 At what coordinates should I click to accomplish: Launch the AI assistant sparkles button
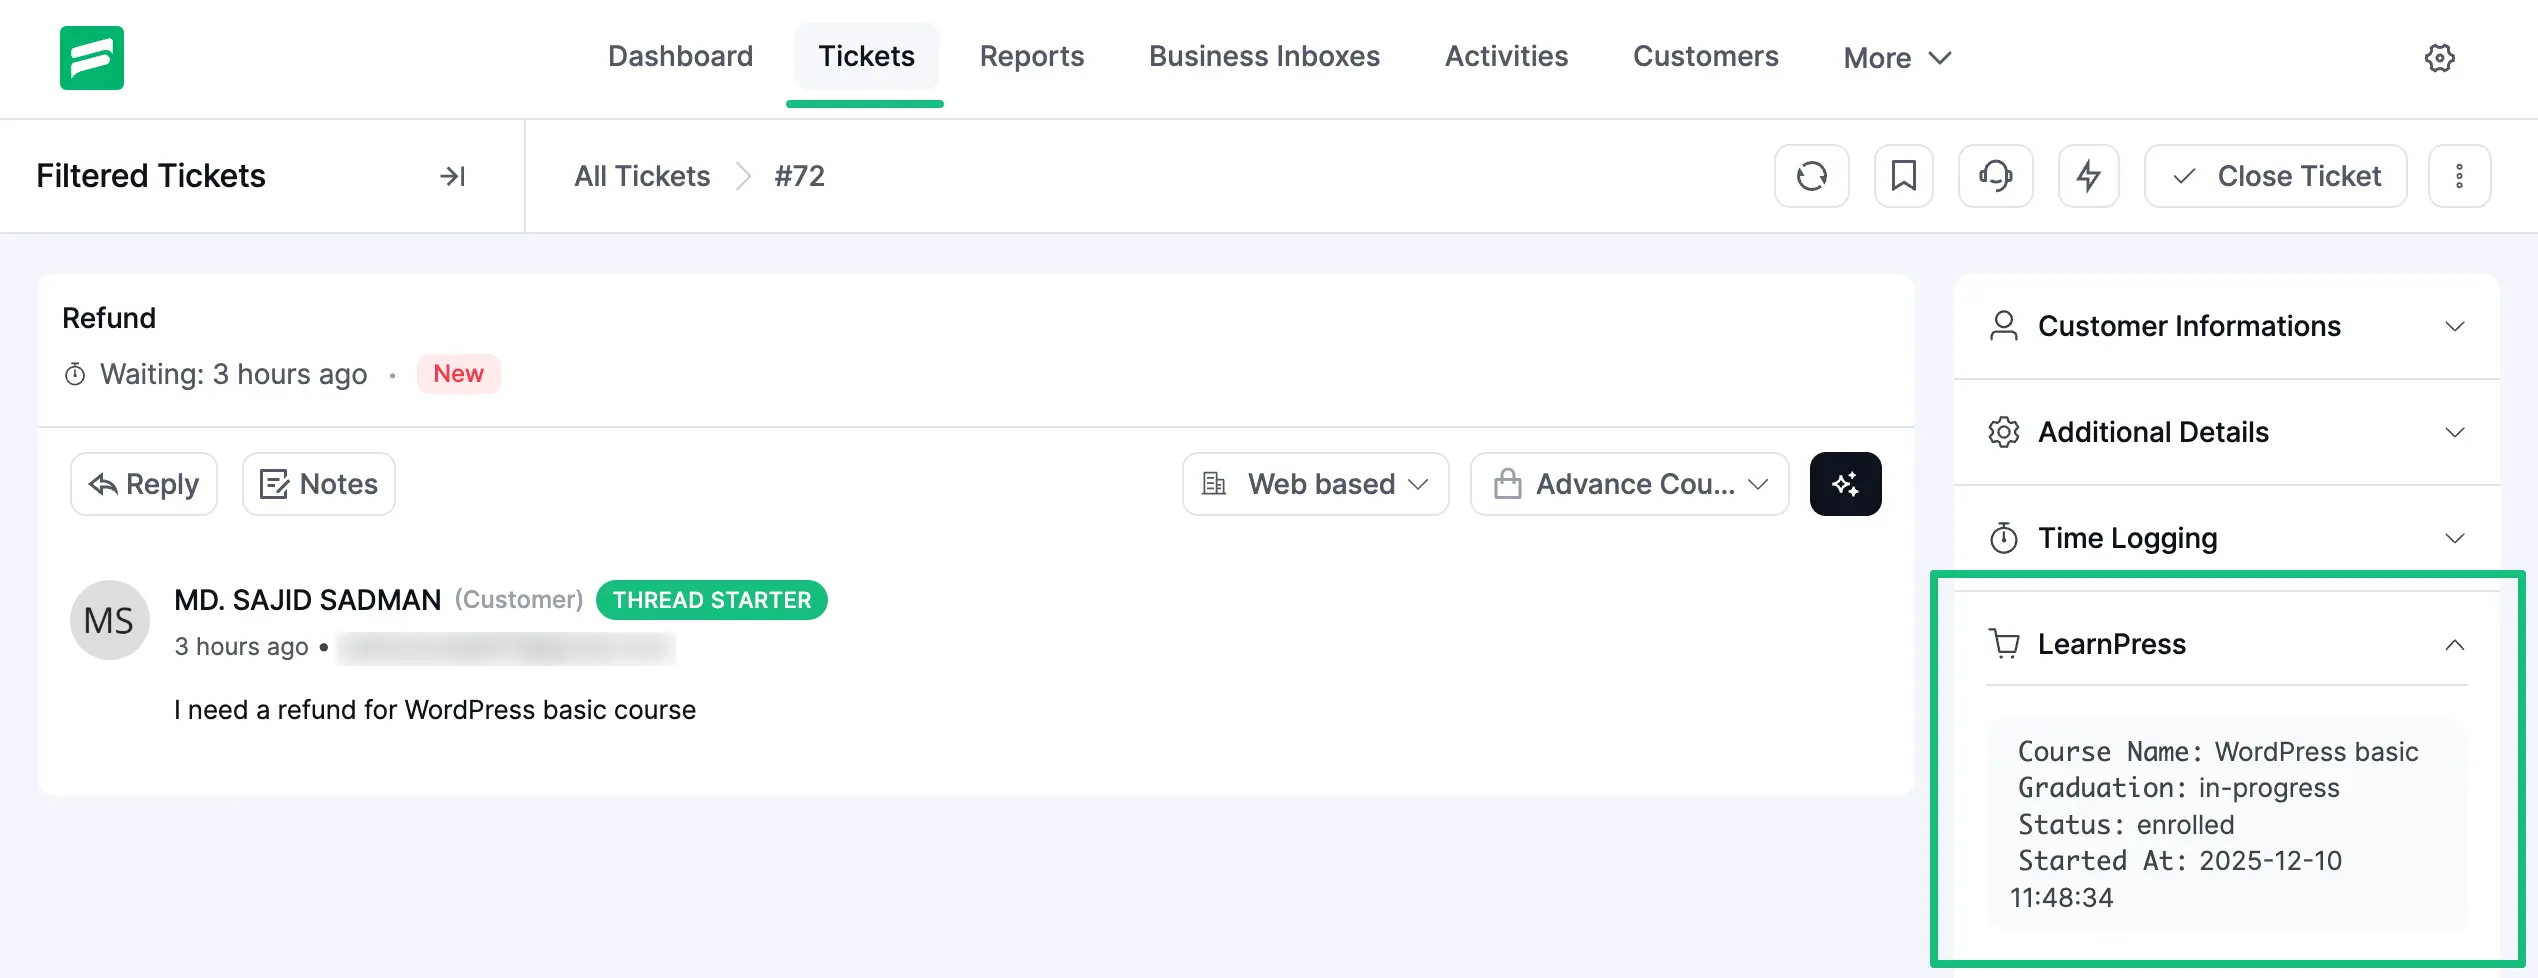point(1845,483)
